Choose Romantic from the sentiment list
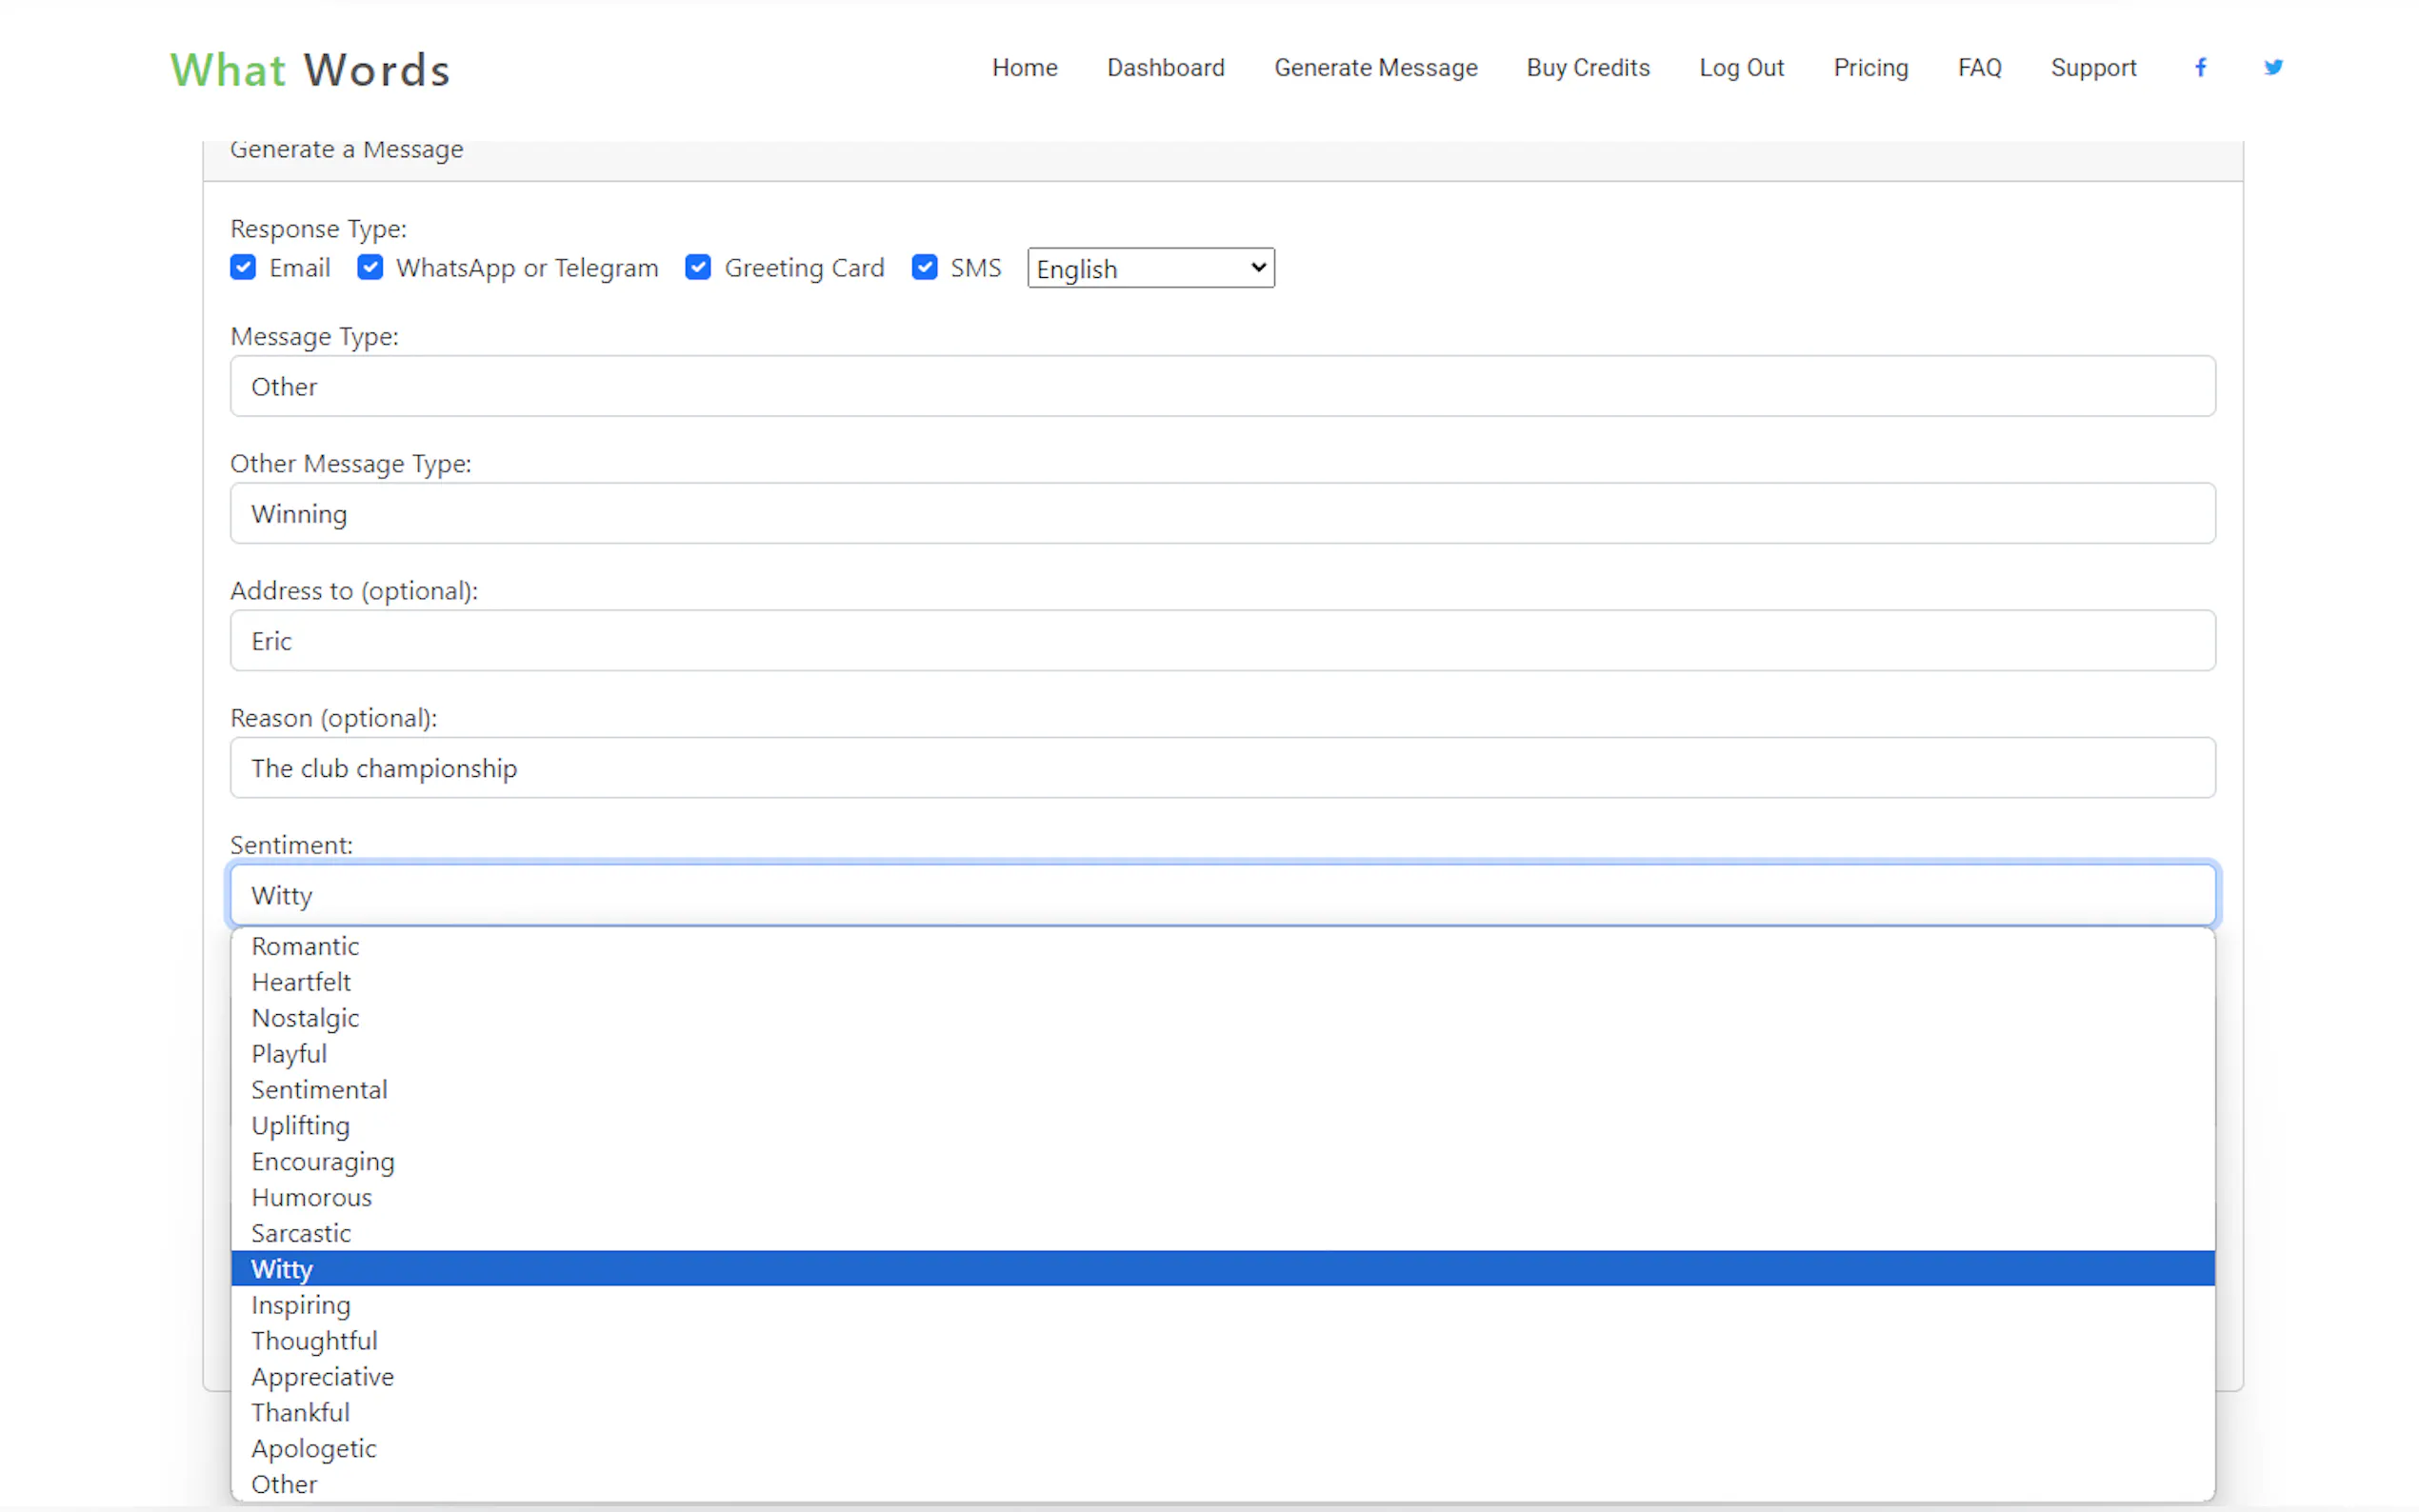2419x1512 pixels. pos(305,946)
